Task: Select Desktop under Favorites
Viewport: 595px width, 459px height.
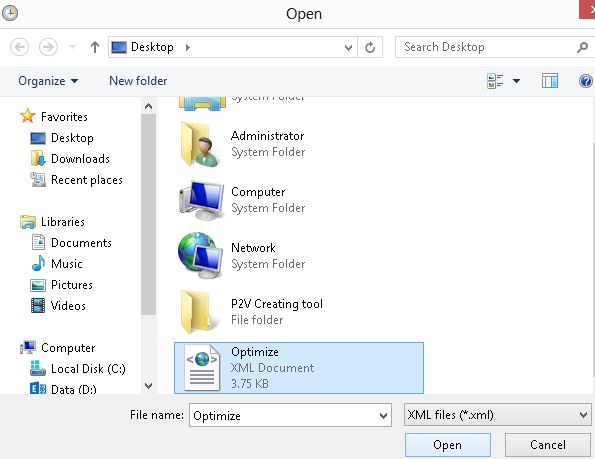Action: (x=72, y=138)
